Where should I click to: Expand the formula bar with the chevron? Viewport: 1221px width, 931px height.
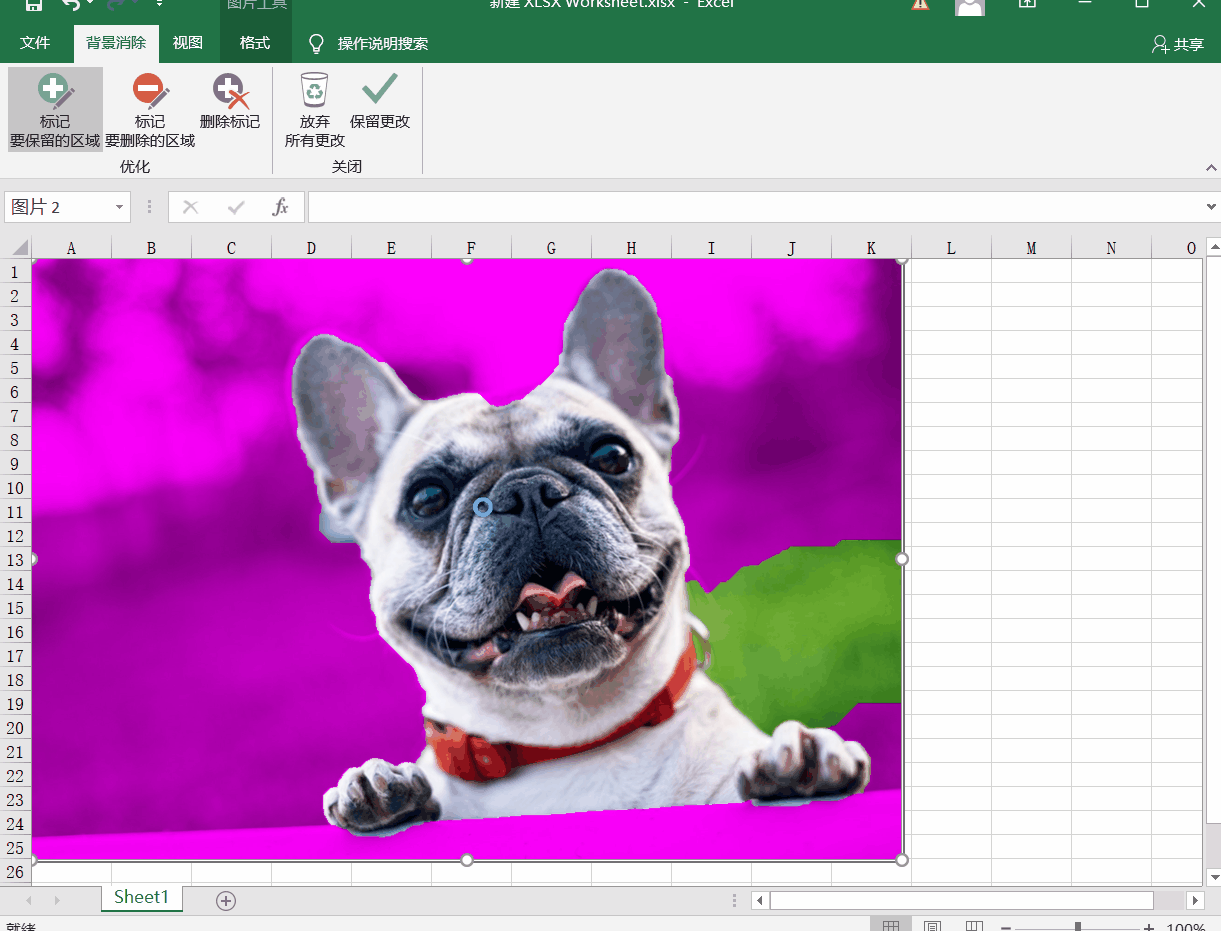(x=1211, y=207)
